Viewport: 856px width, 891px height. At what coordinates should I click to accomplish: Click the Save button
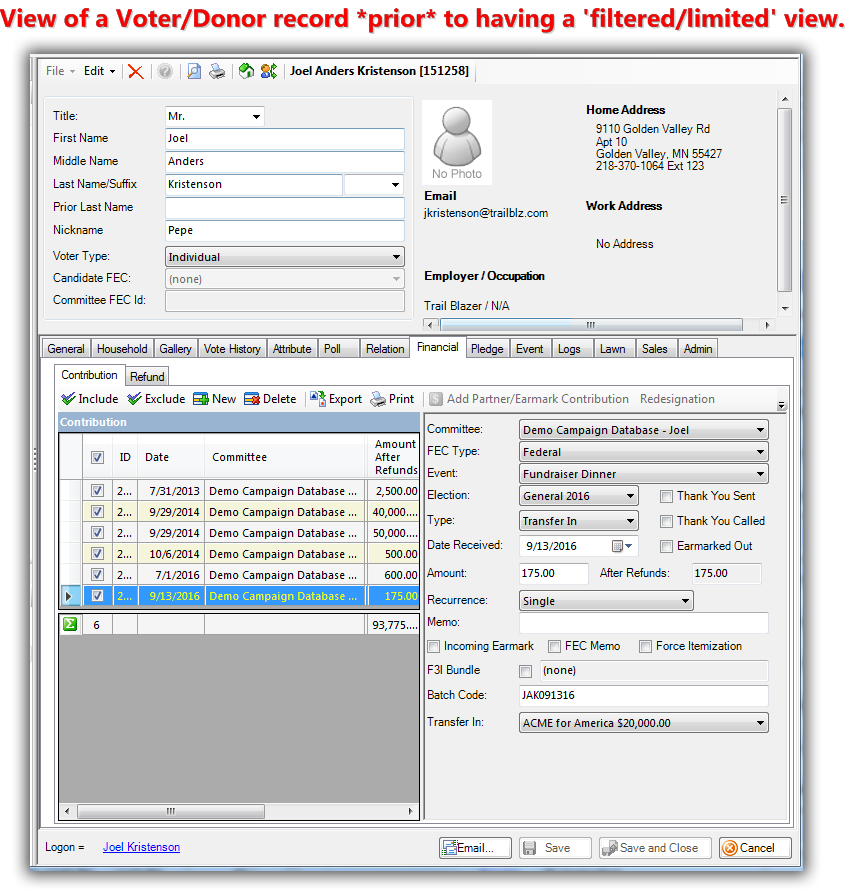555,848
